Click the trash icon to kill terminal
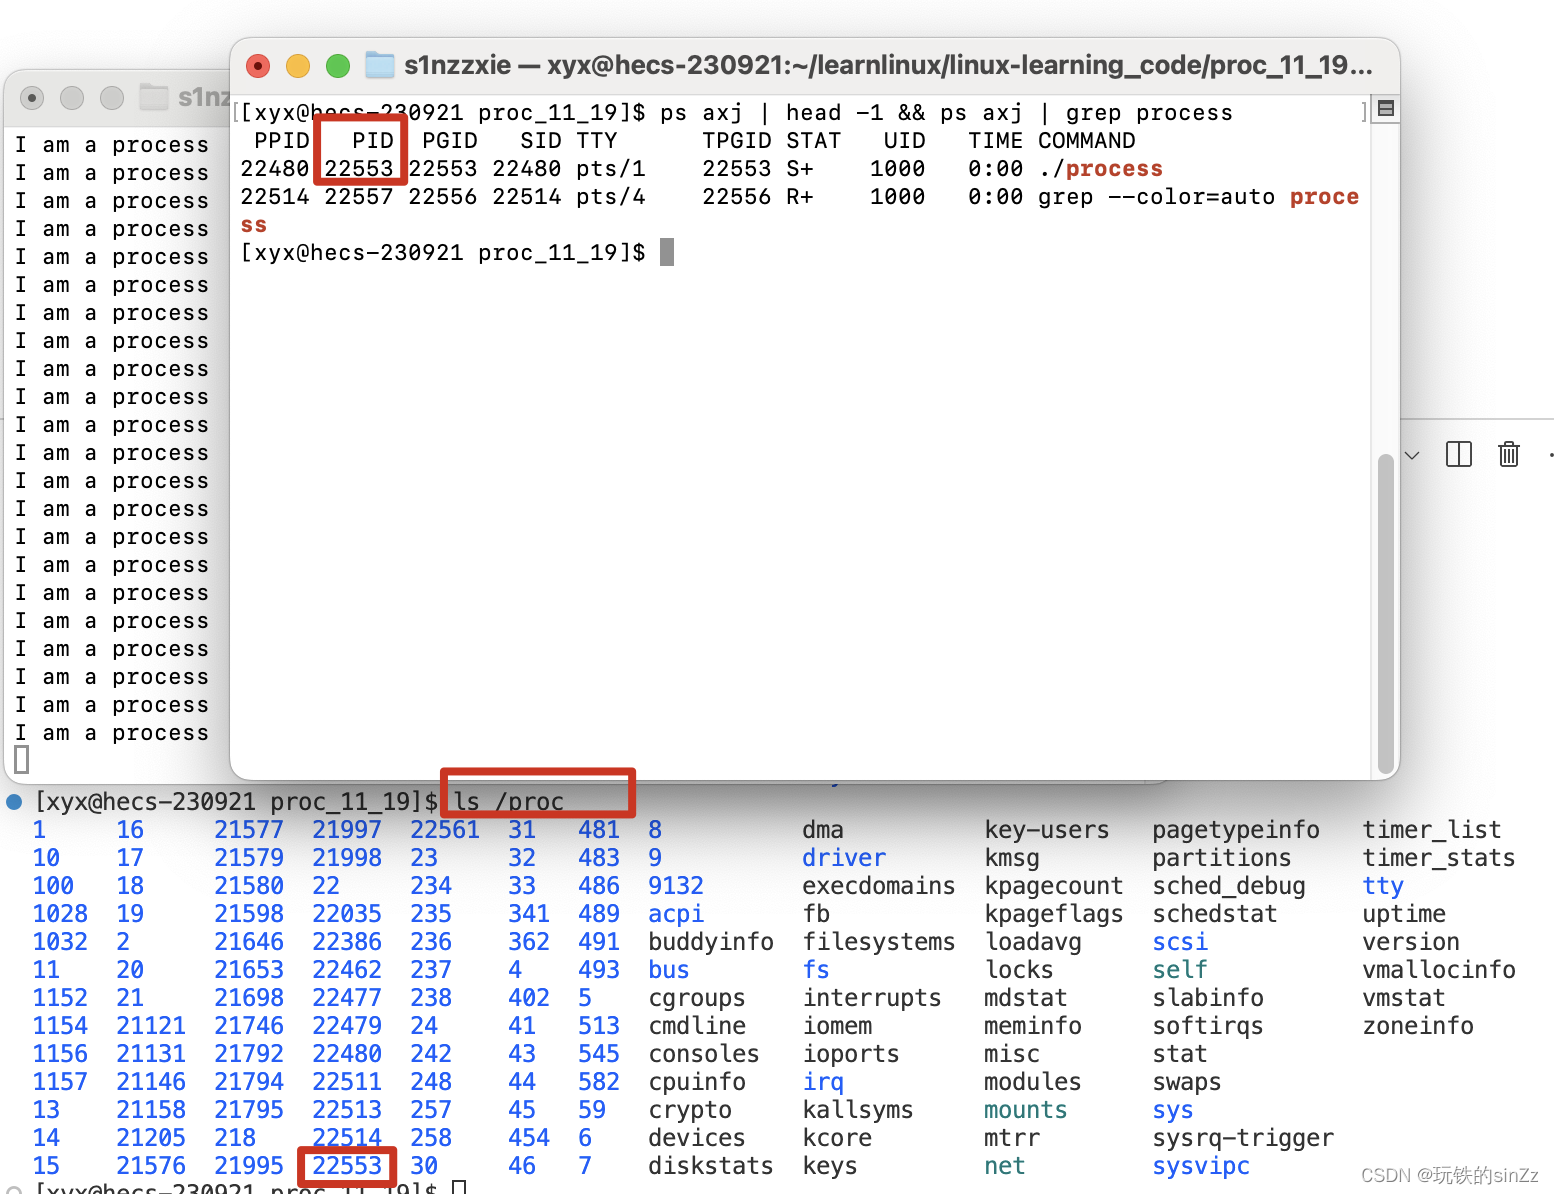The width and height of the screenshot is (1554, 1194). tap(1509, 454)
